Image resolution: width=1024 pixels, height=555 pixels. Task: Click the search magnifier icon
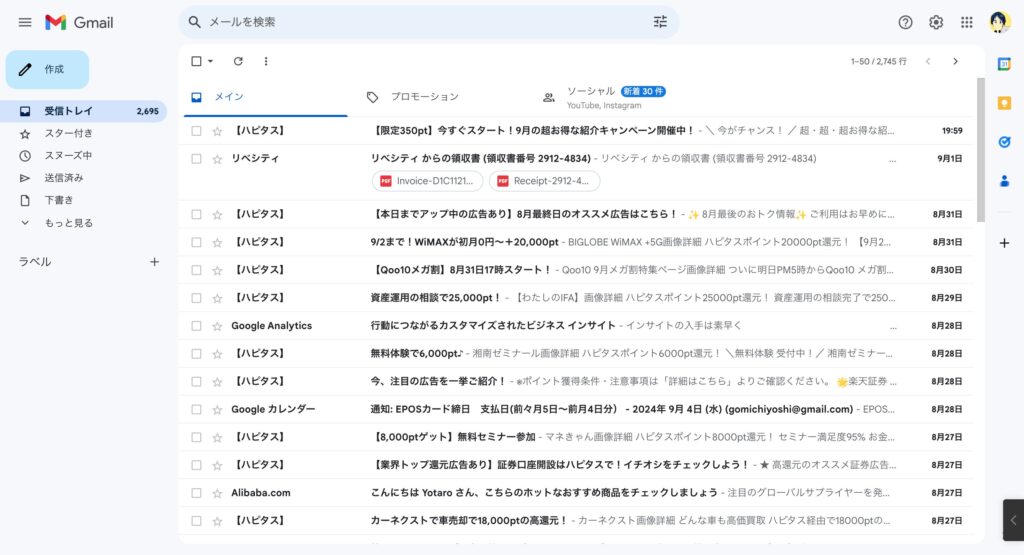(195, 22)
